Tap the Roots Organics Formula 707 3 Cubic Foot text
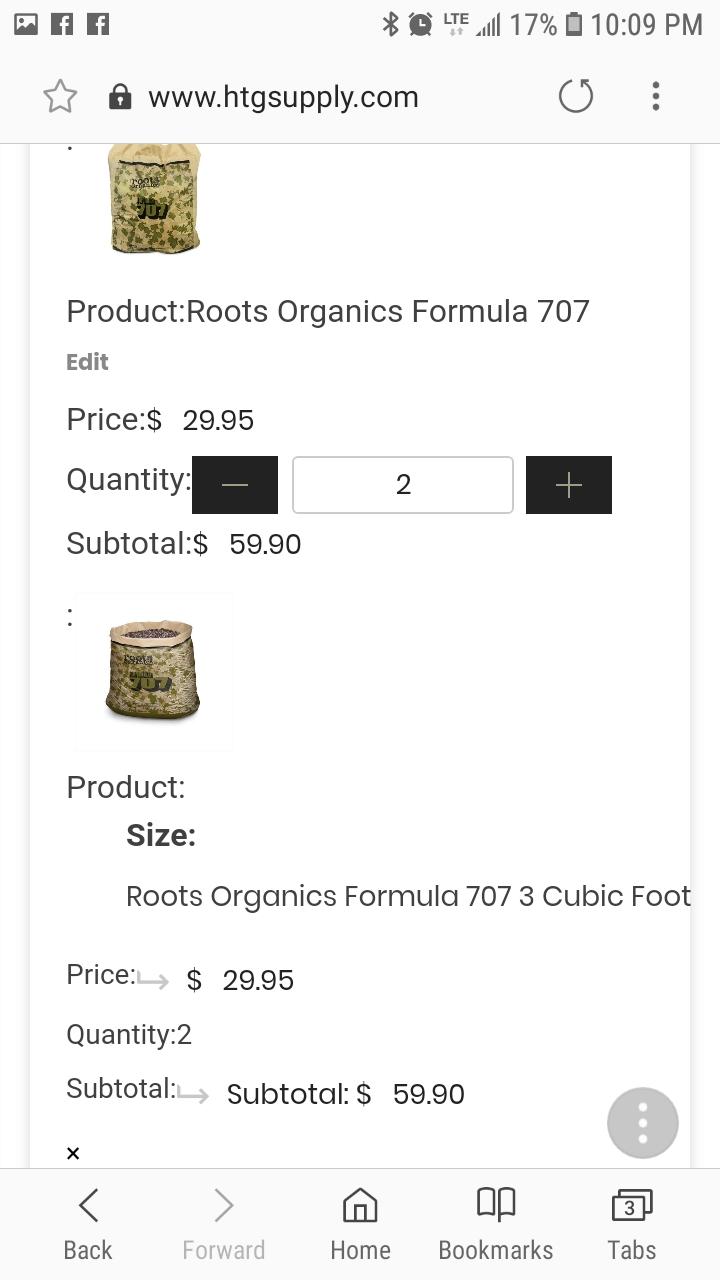 (x=408, y=896)
